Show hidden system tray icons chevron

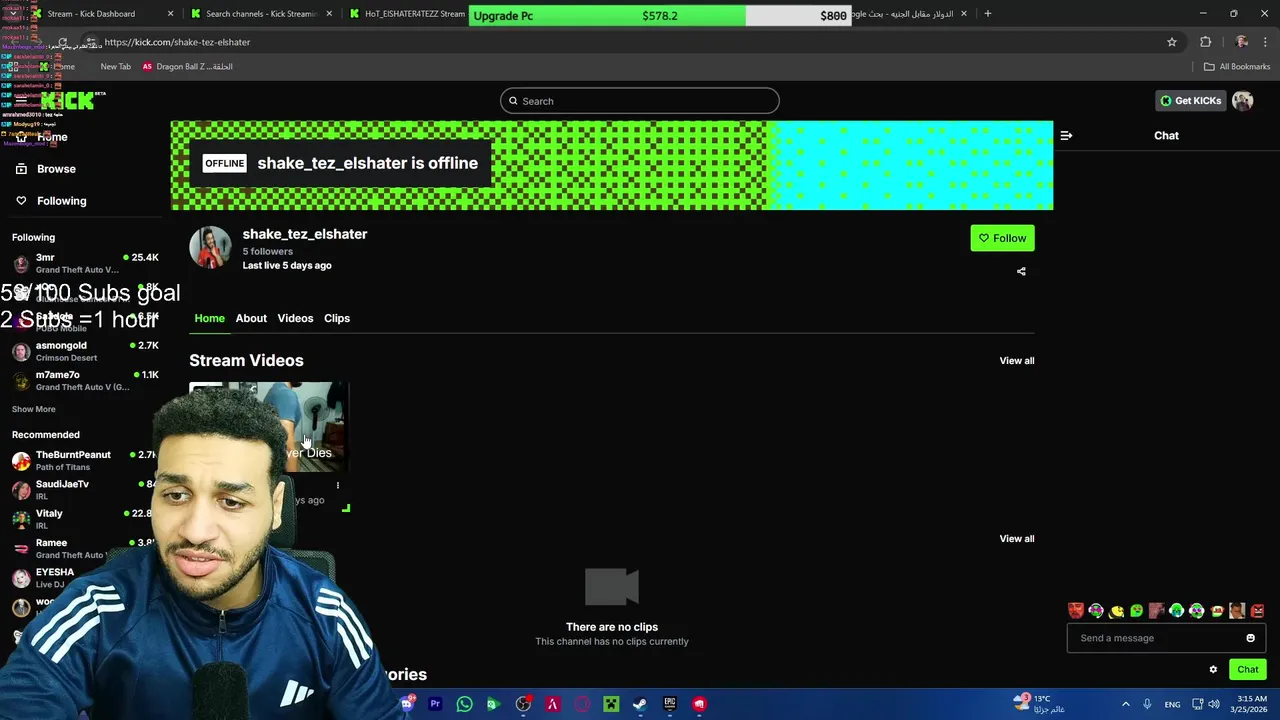coord(1125,704)
